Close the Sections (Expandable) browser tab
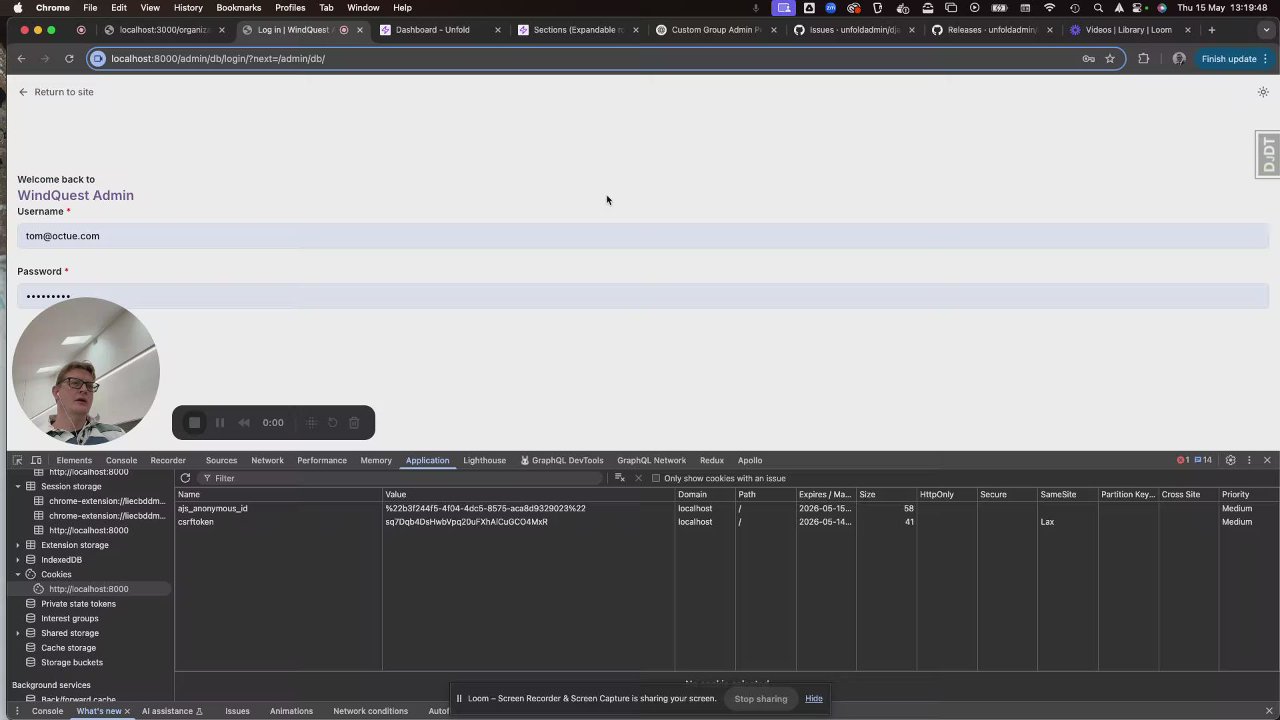Screen dimensions: 1280x720 (x=635, y=30)
